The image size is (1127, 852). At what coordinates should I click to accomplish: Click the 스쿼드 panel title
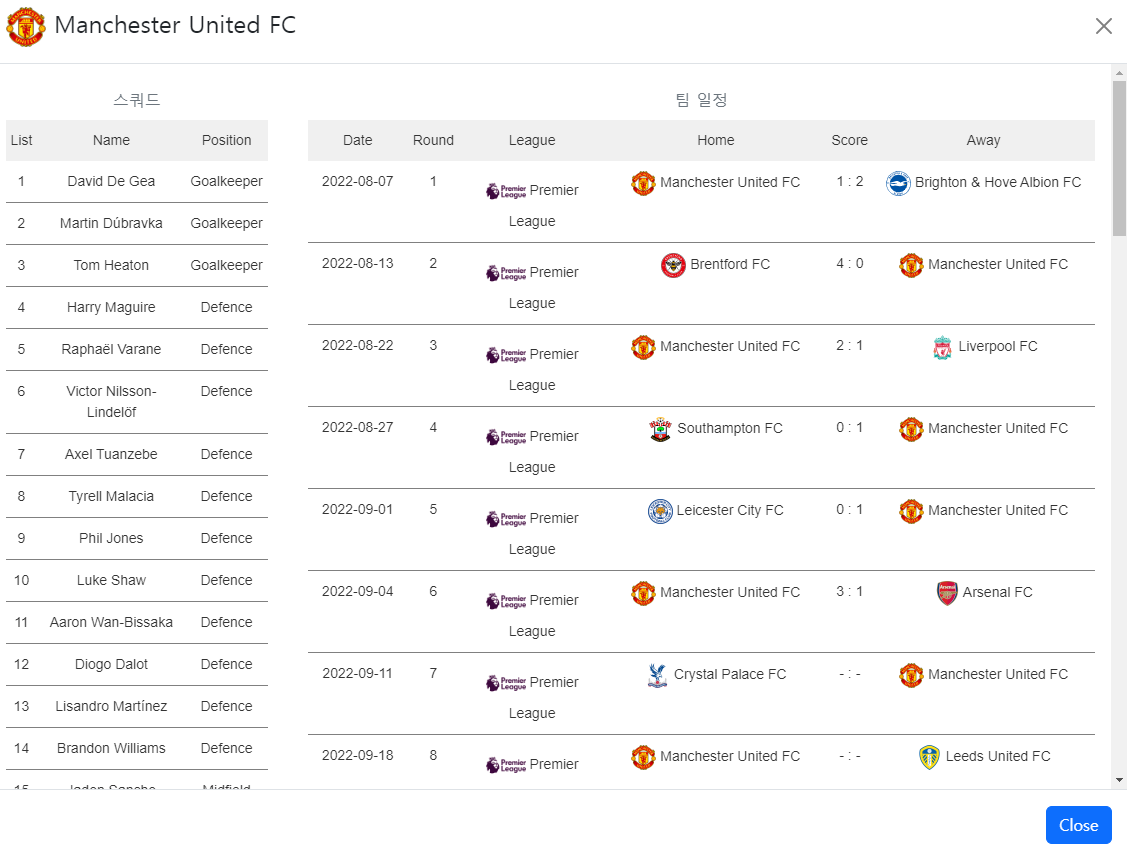click(136, 99)
